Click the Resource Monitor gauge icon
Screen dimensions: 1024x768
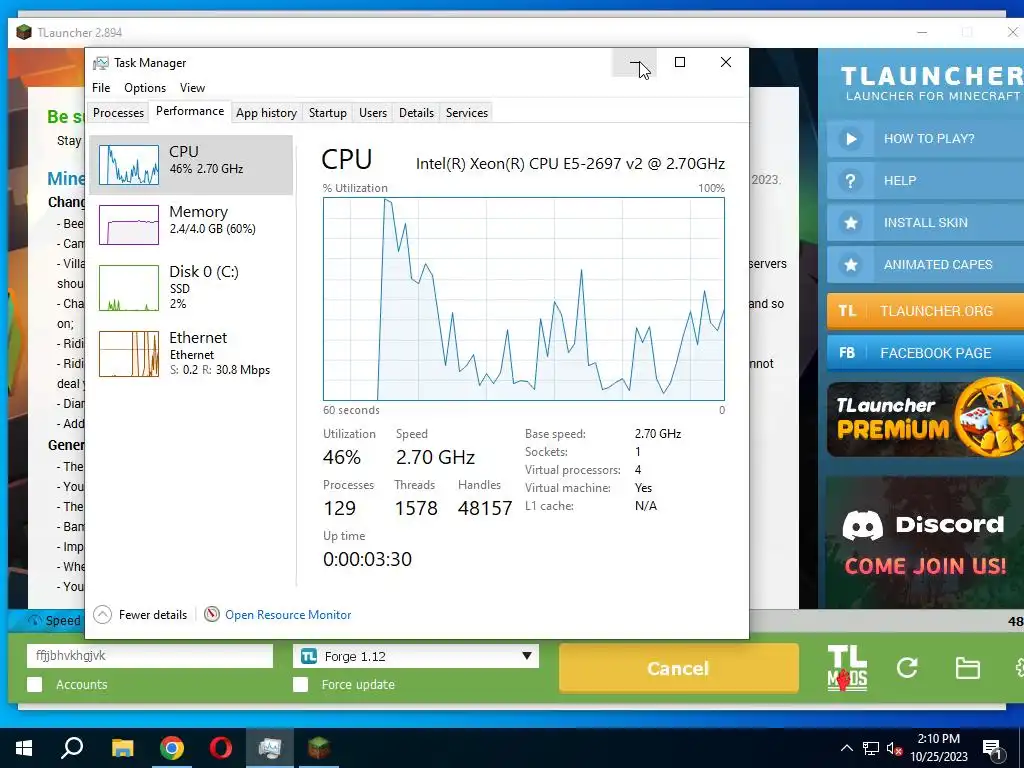(212, 615)
